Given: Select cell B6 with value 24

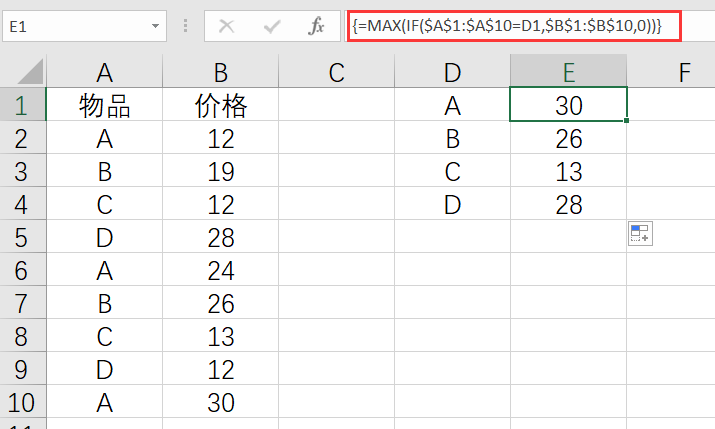Looking at the screenshot, I should (221, 269).
